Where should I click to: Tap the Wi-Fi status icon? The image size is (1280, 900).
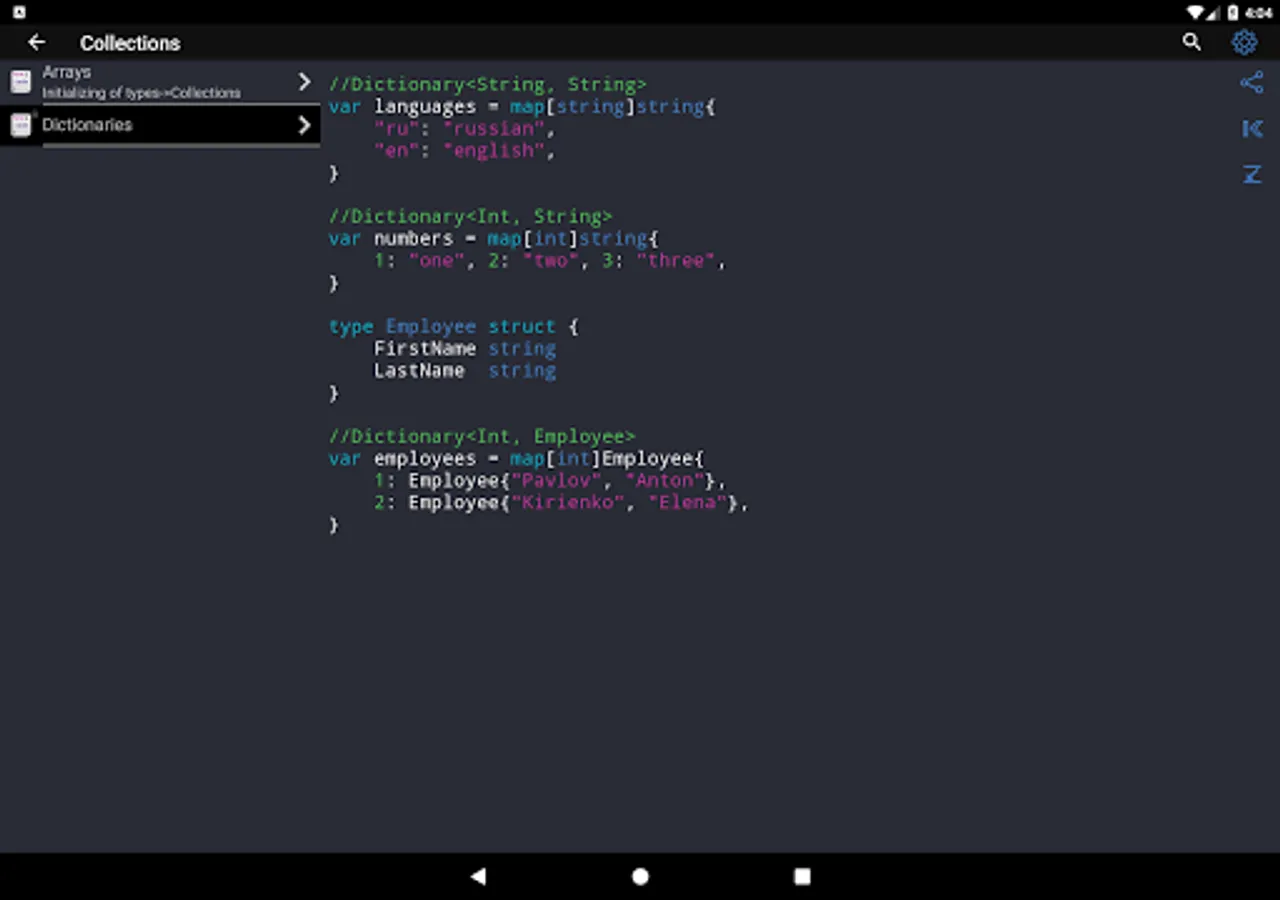pos(1195,12)
